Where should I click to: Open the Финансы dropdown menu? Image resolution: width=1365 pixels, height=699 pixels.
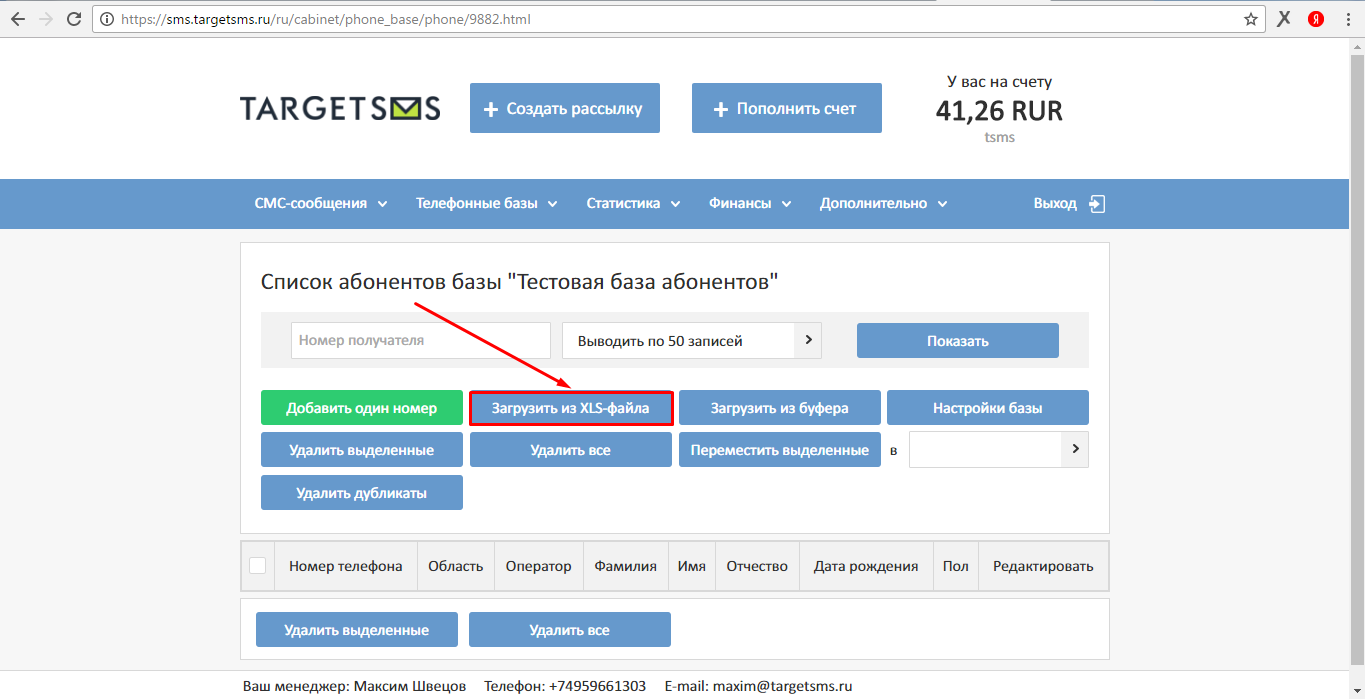coord(750,203)
